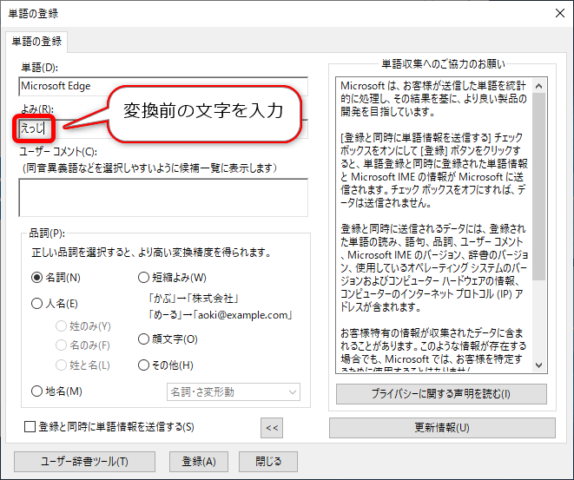Click the ユーザー コメント(C) text box
This screenshot has width=574, height=480.
click(x=163, y=198)
